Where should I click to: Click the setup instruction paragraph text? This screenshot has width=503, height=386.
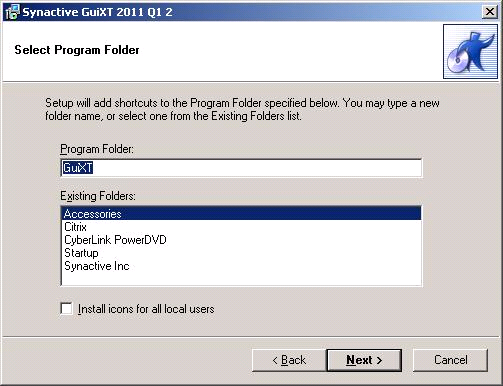pos(242,109)
